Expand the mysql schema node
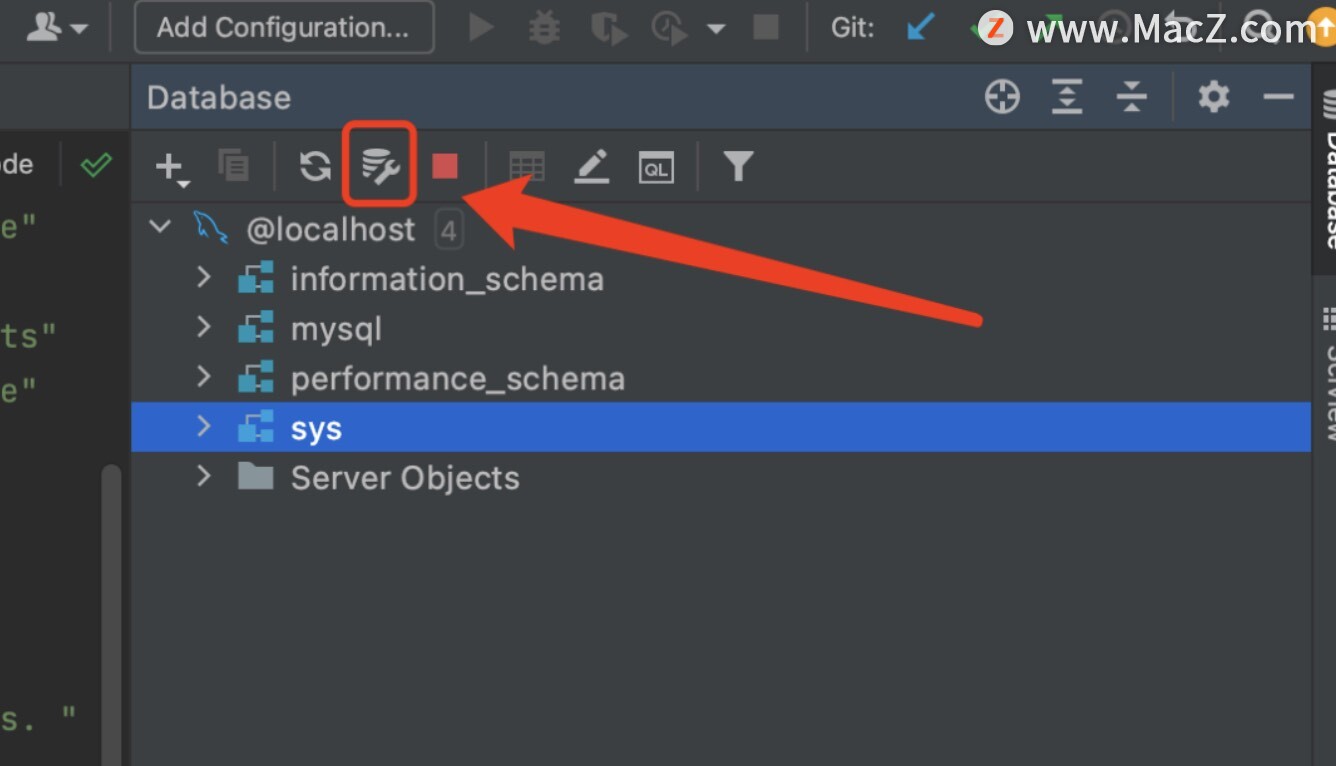The image size is (1336, 766). pos(204,327)
